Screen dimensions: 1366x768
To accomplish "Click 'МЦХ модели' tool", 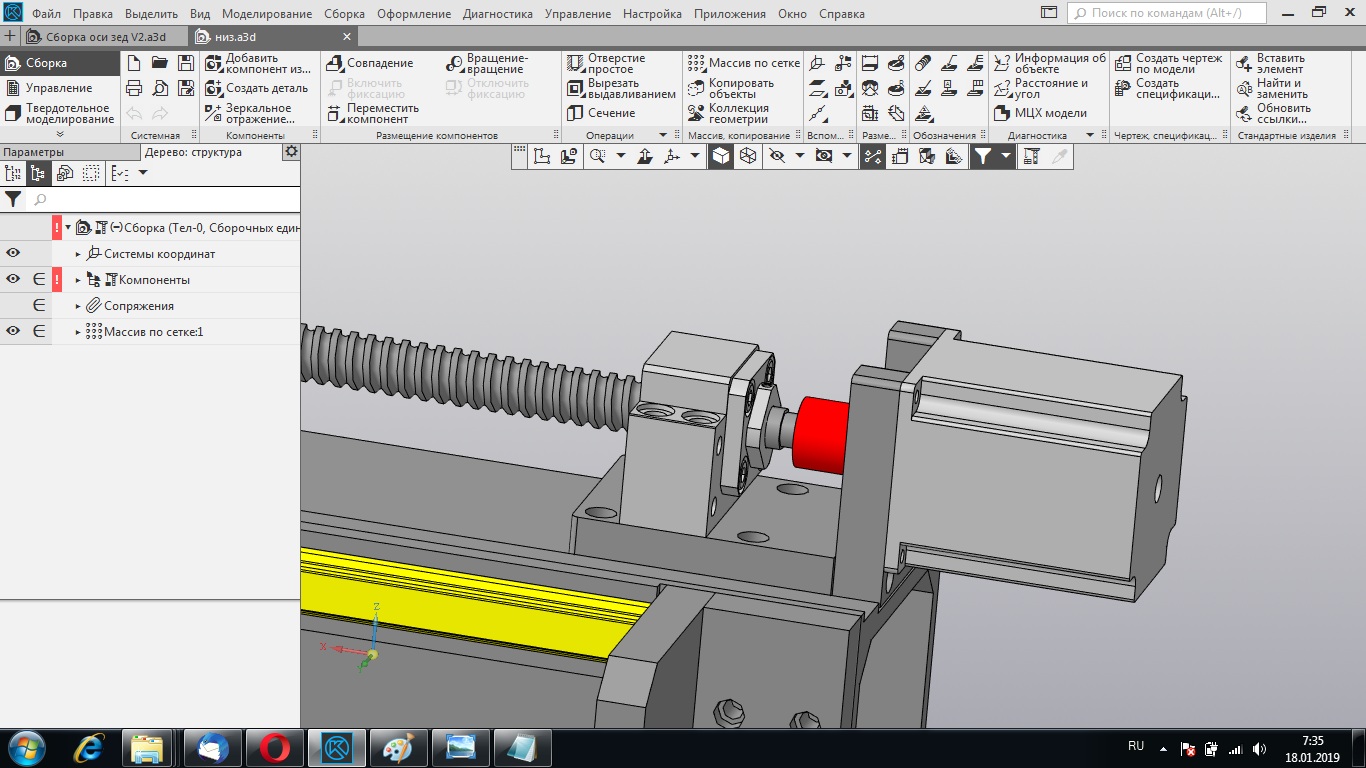I will (x=1040, y=113).
